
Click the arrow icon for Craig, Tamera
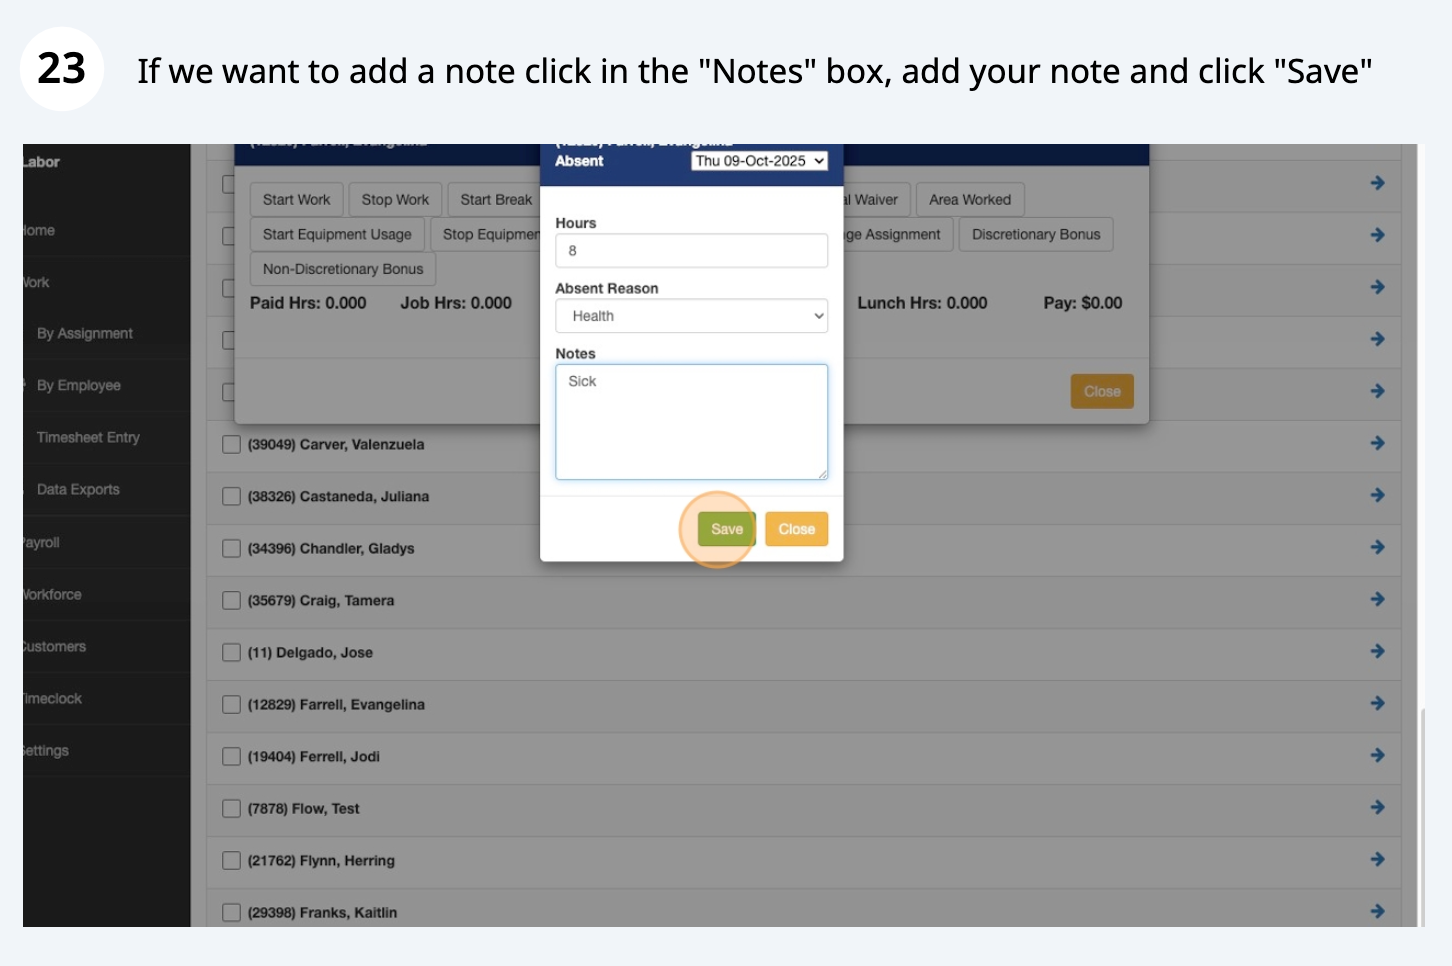coord(1377,599)
